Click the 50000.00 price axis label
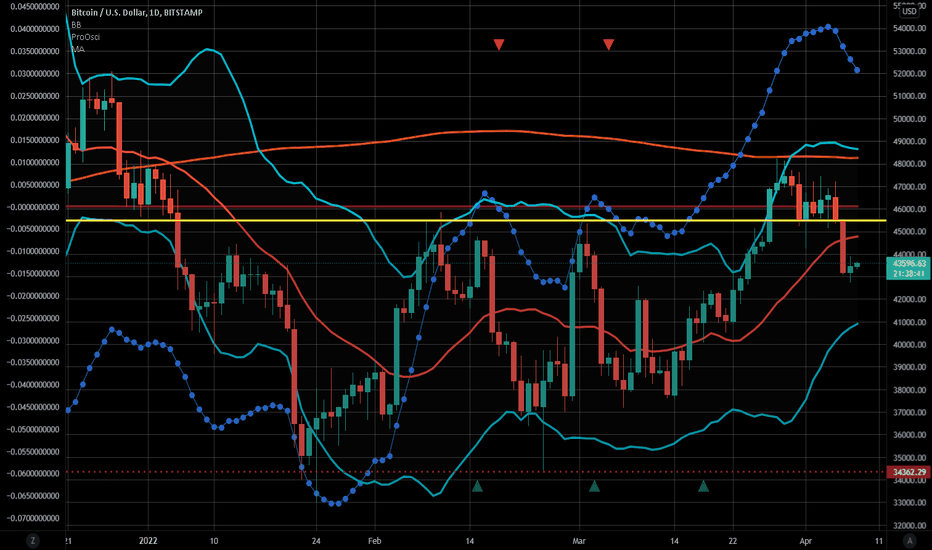This screenshot has width=932, height=550. pos(909,119)
